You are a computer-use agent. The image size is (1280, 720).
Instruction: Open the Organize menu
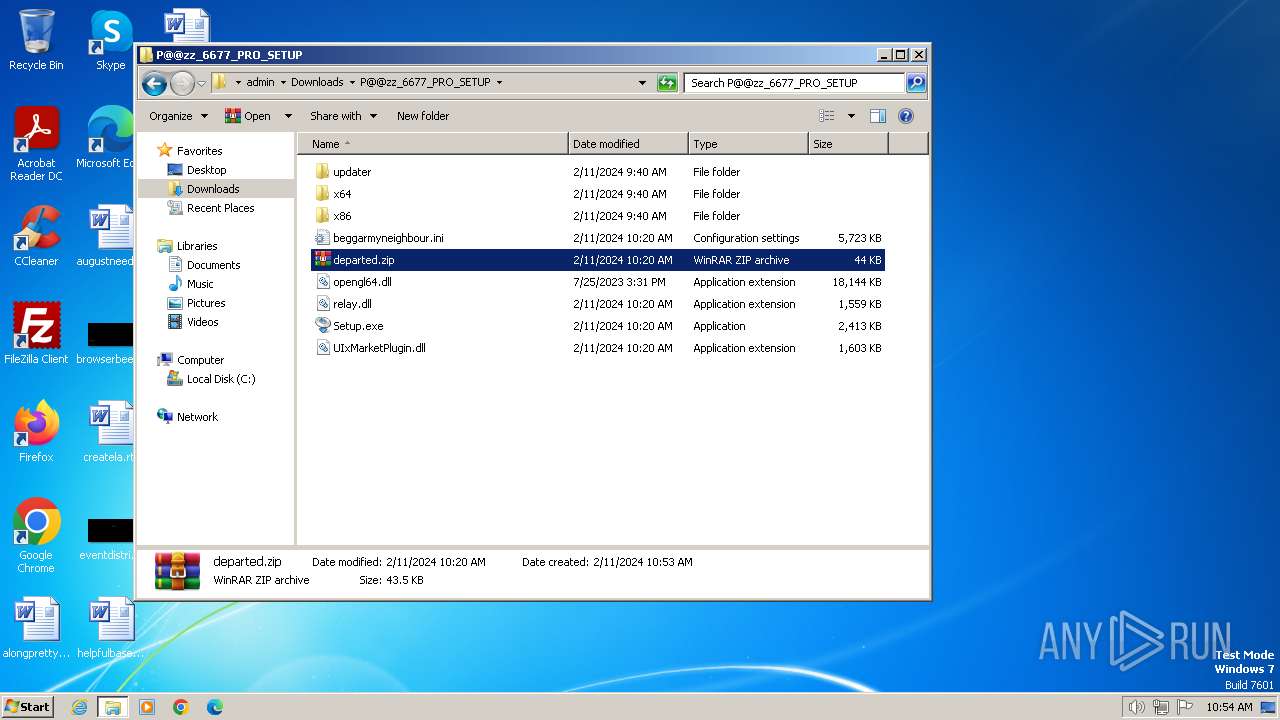(x=178, y=116)
